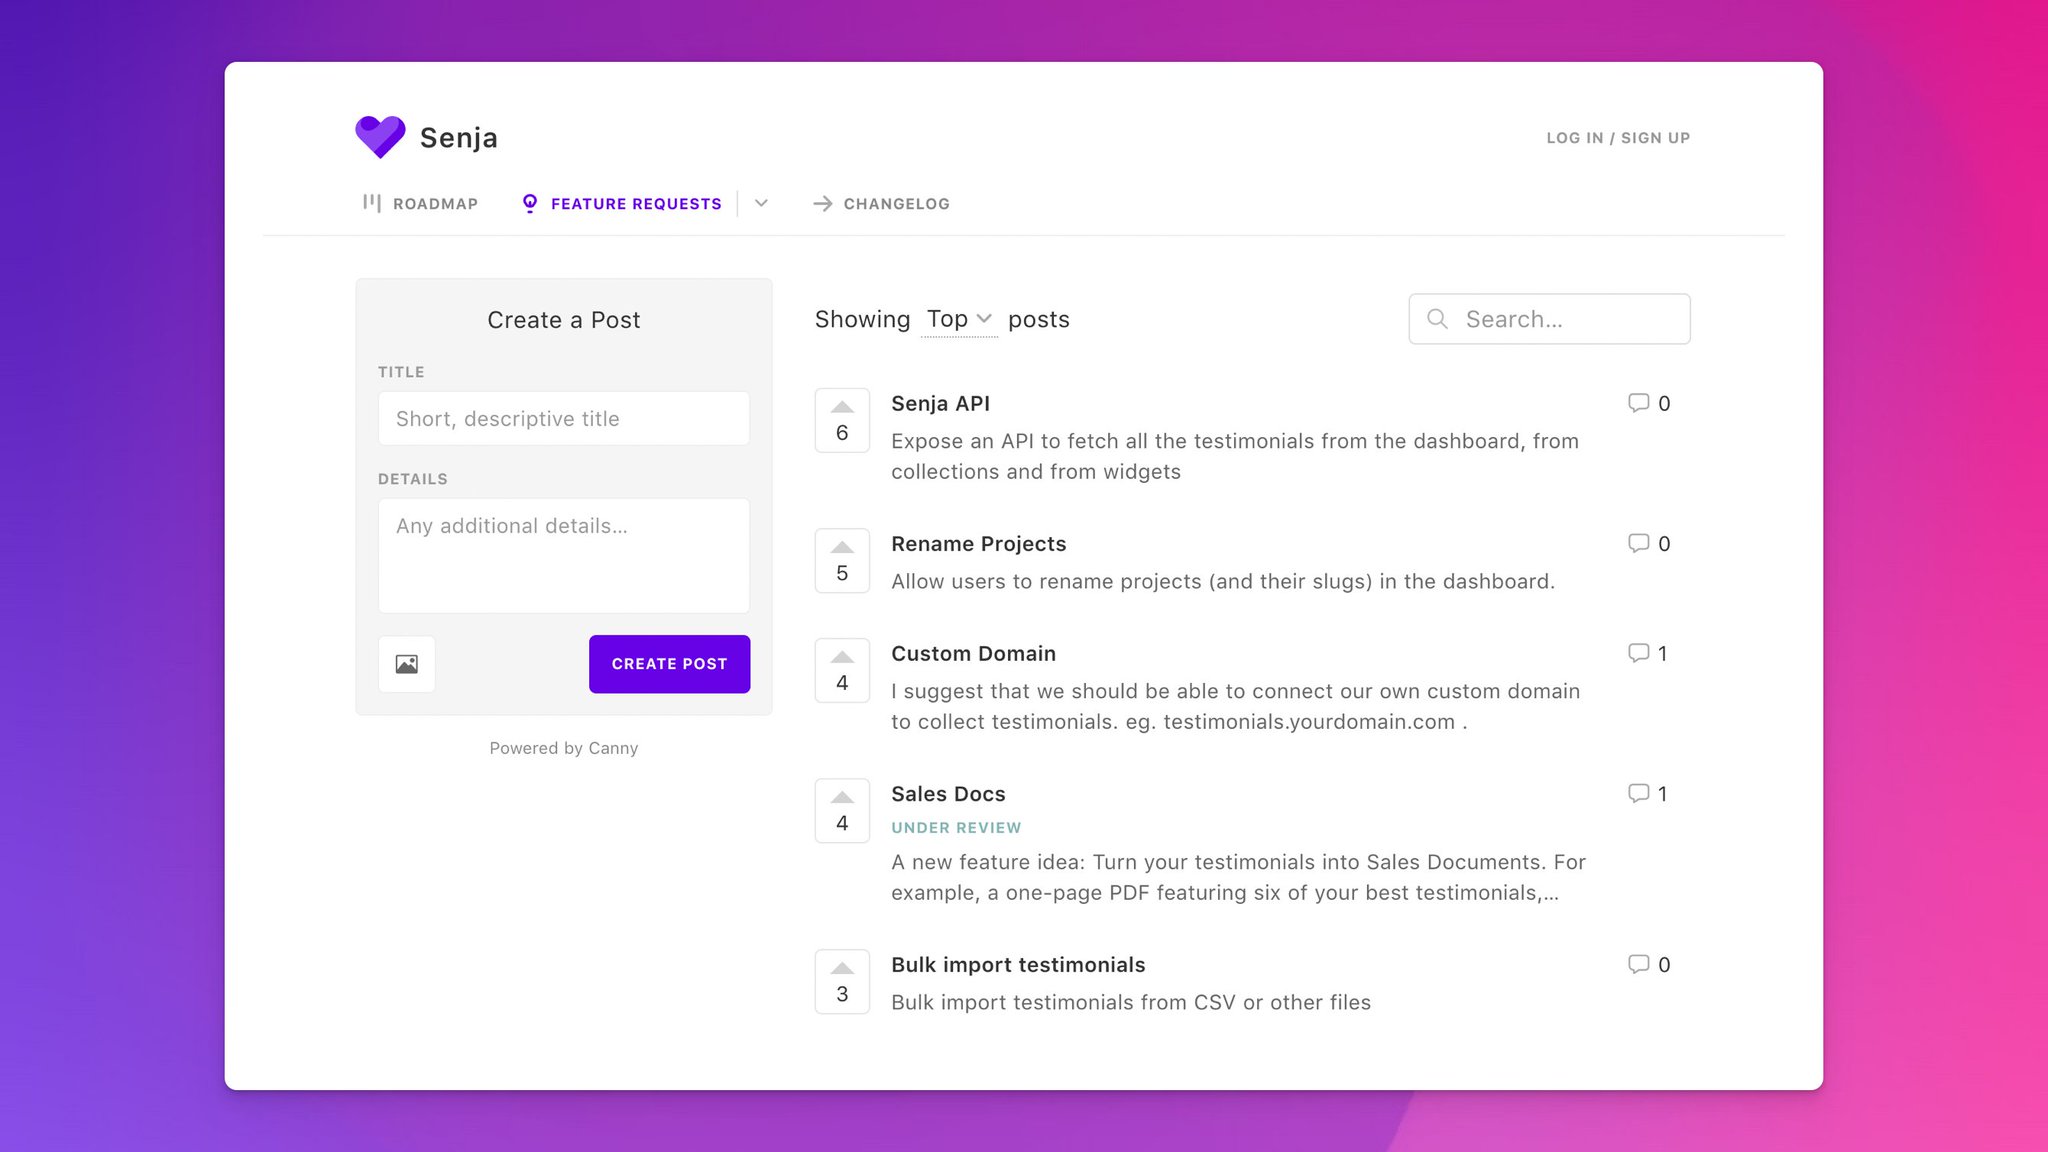Click the comment icon on Bulk import testimonials

1638,964
